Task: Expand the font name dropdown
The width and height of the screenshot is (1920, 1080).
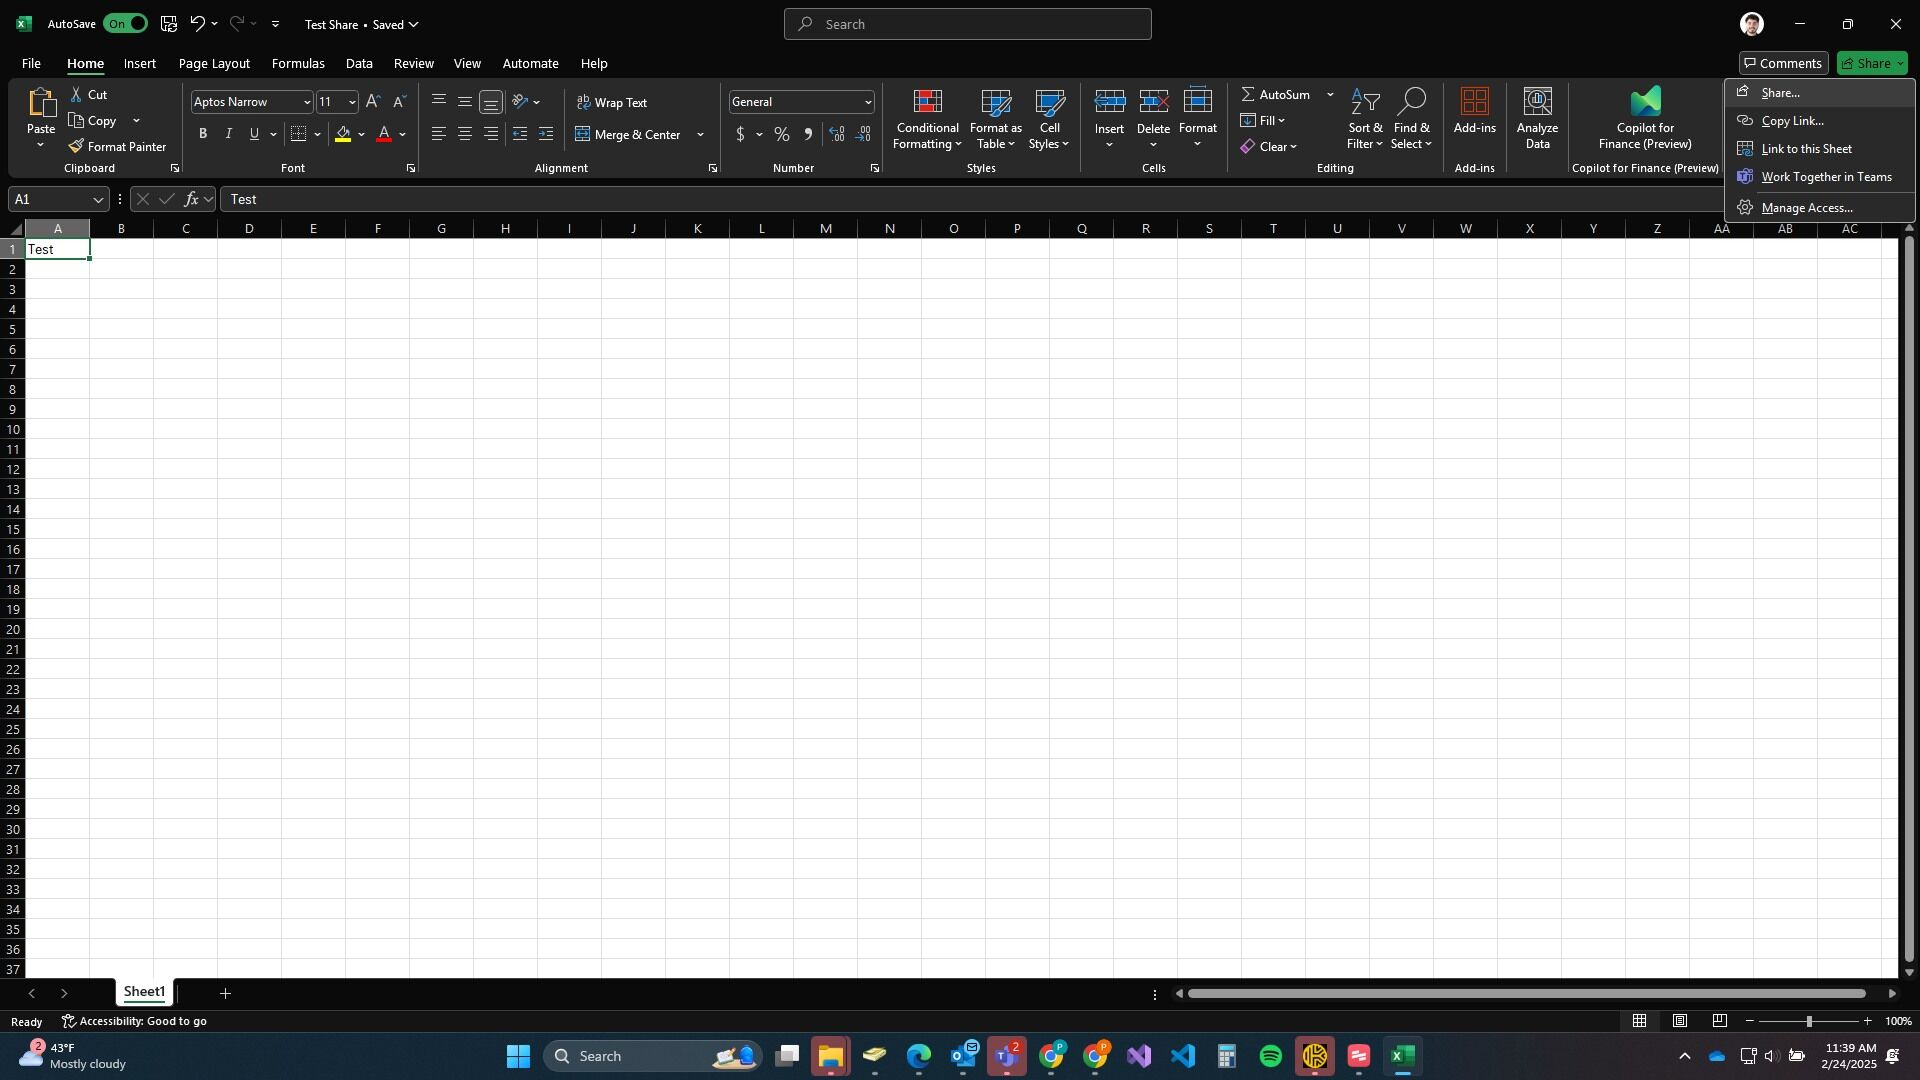Action: pyautogui.click(x=307, y=102)
